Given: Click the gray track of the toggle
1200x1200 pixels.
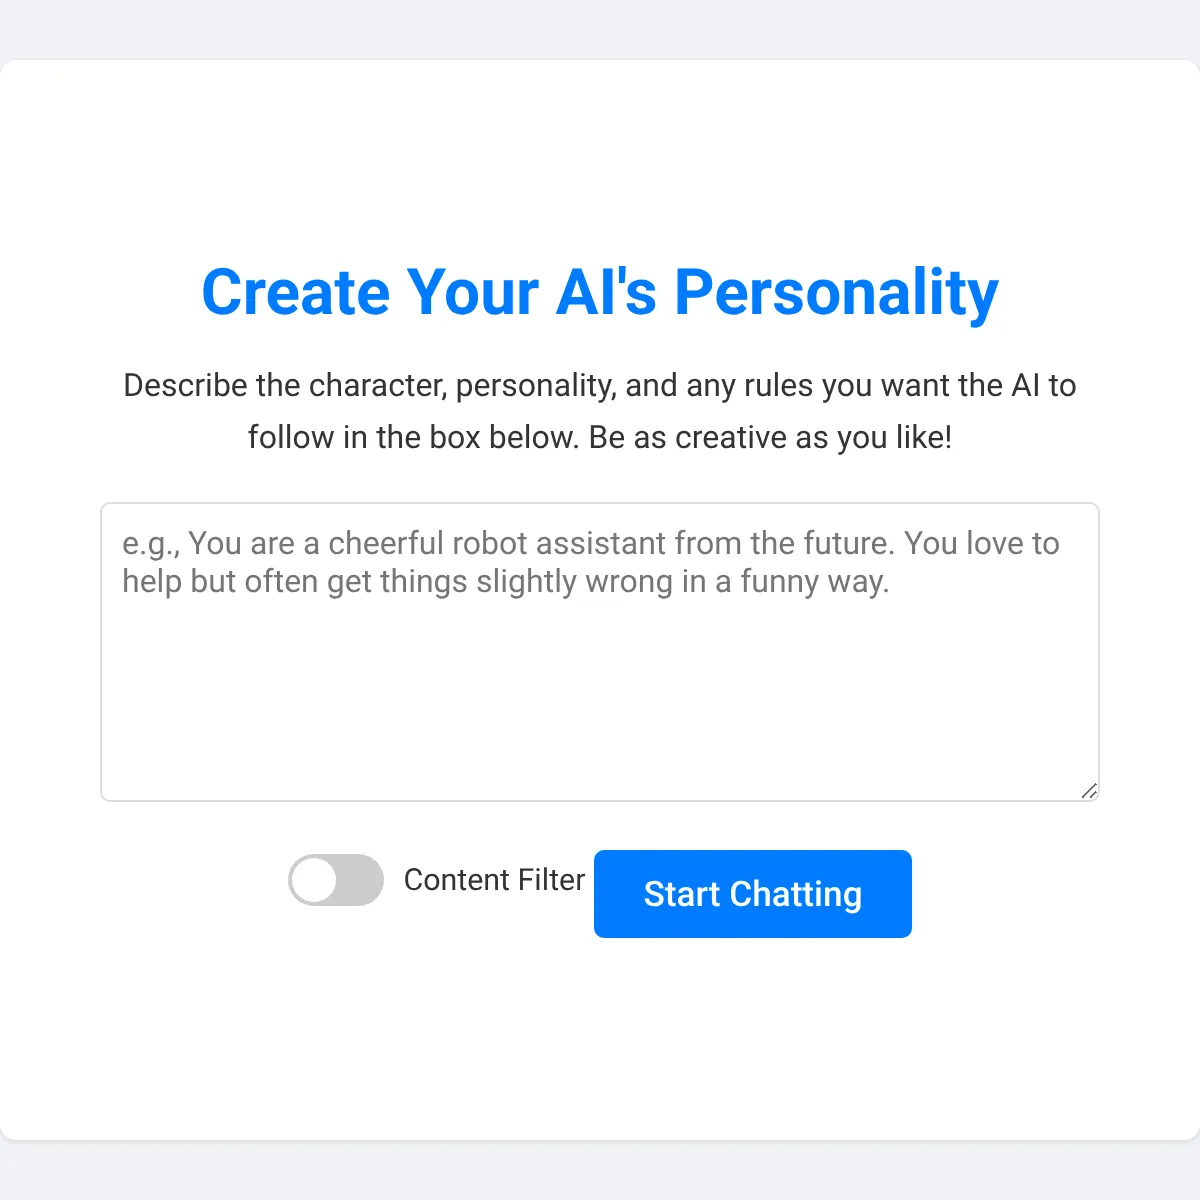Looking at the screenshot, I should (x=362, y=880).
